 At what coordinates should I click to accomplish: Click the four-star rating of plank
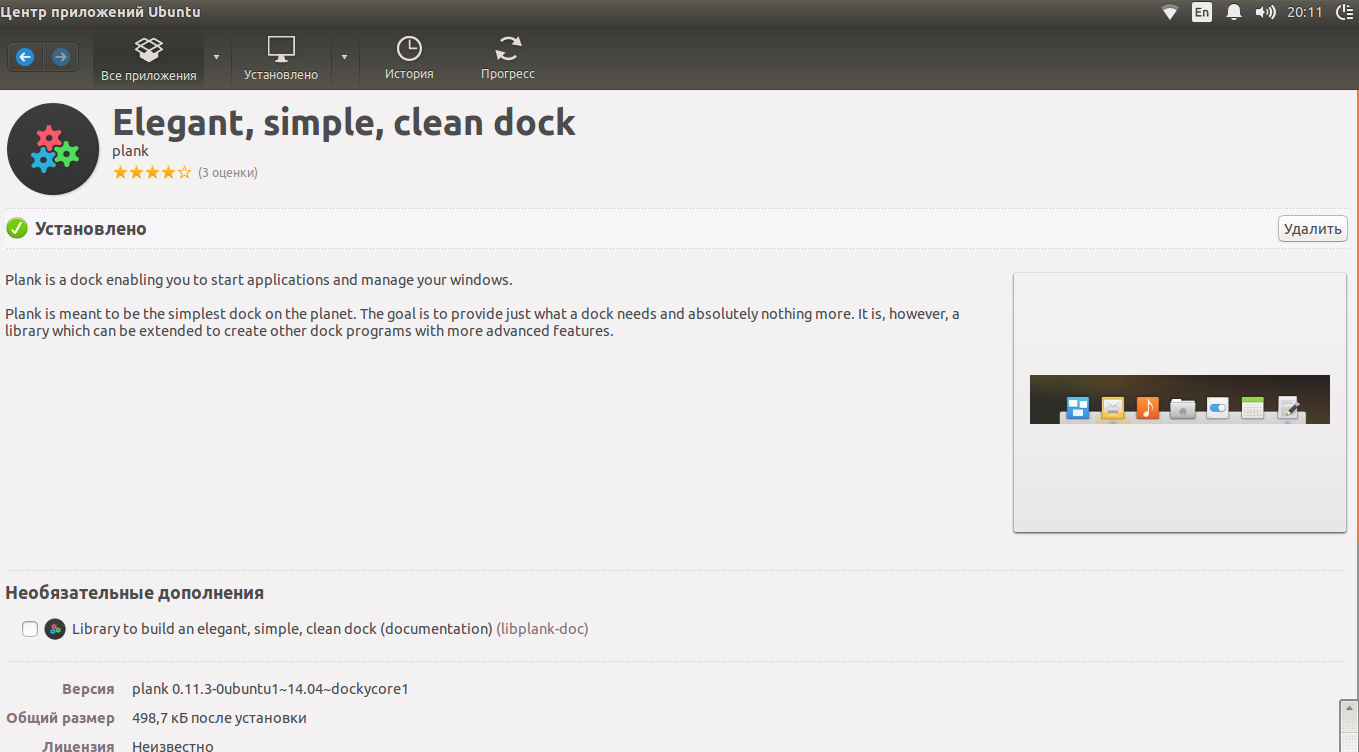point(152,173)
